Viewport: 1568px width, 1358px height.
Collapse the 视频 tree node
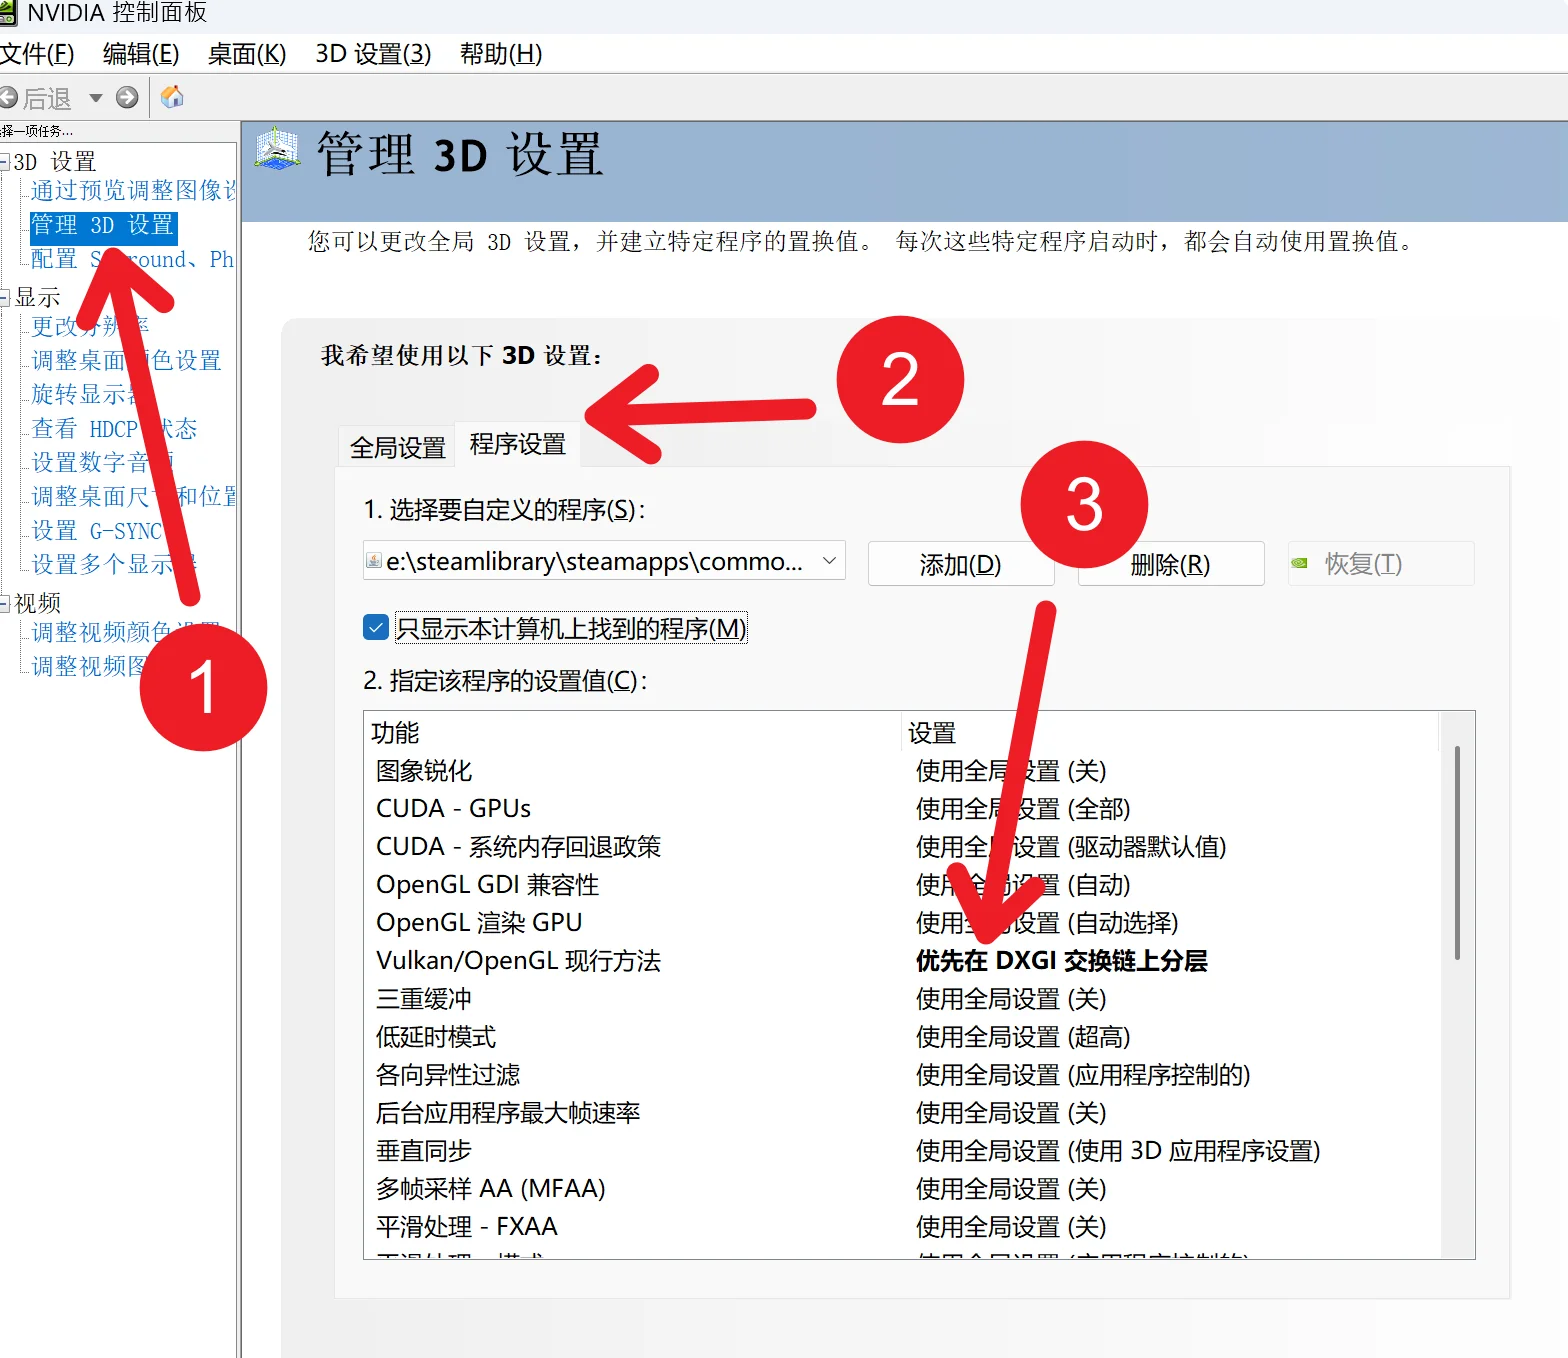click(x=5, y=603)
